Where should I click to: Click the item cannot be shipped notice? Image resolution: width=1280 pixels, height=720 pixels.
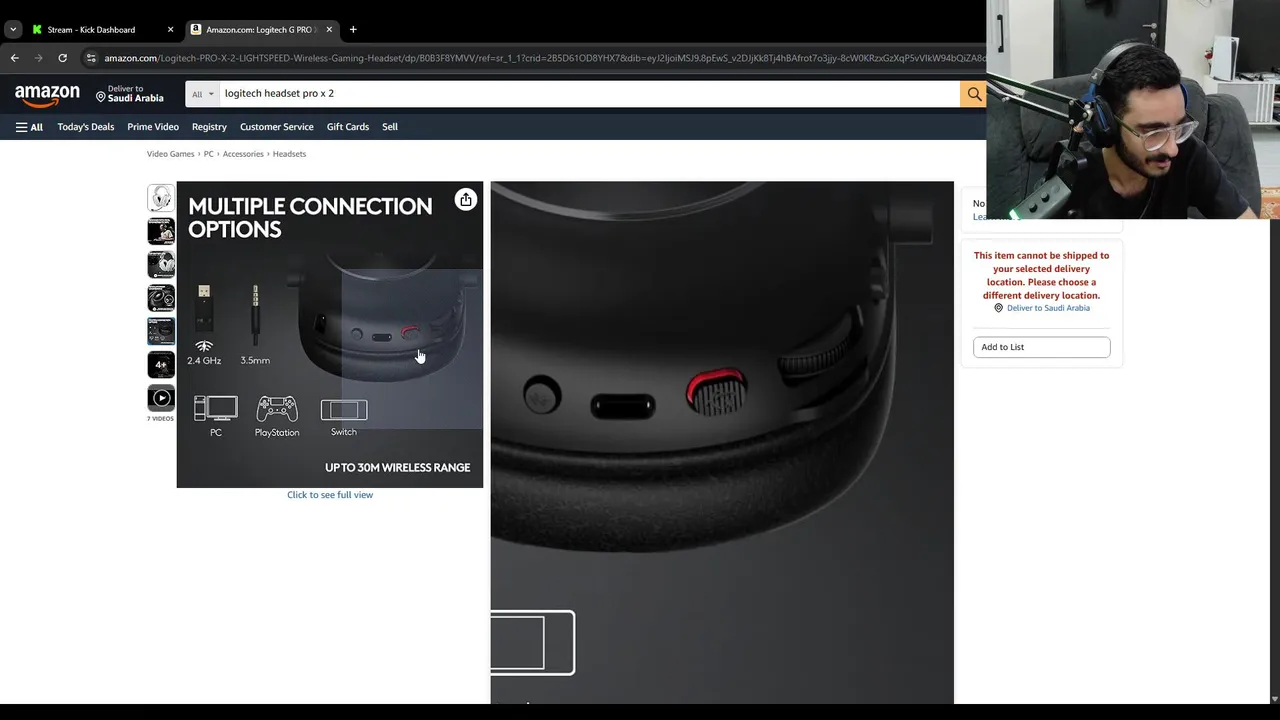[x=1041, y=275]
